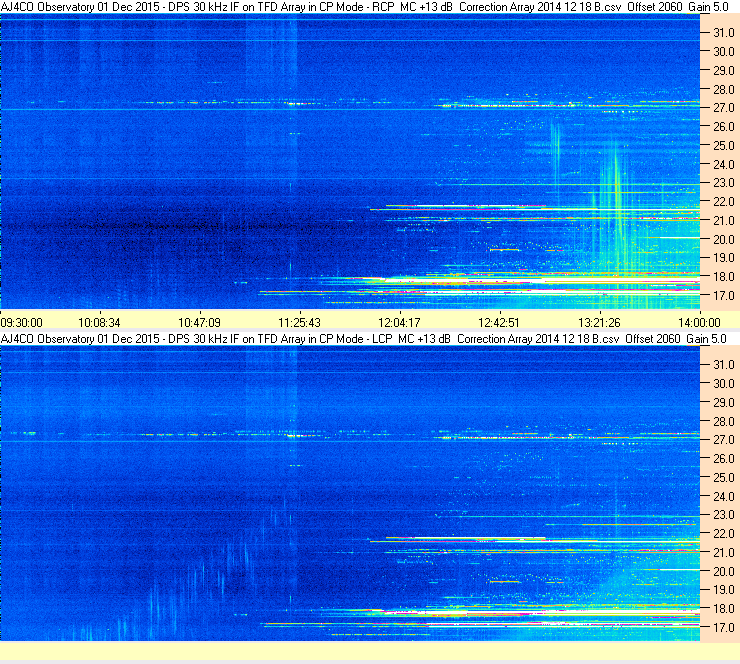Viewport: 740px width, 664px height.
Task: Click 17.0 frequency label in RCP panel
Action: pos(723,296)
